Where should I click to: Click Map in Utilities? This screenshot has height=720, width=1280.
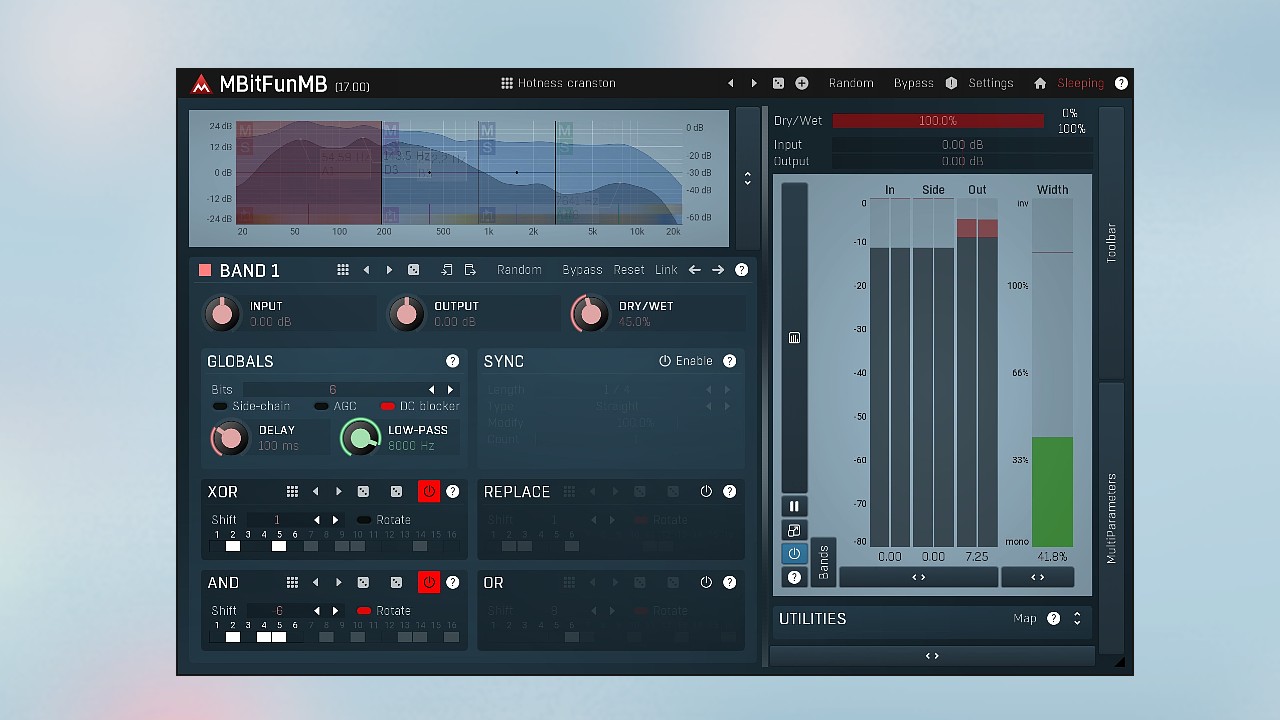(1025, 619)
